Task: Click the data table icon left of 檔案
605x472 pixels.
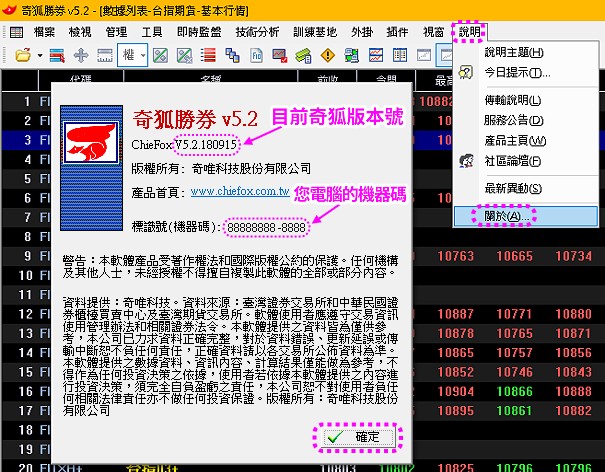Action: [x=16, y=32]
